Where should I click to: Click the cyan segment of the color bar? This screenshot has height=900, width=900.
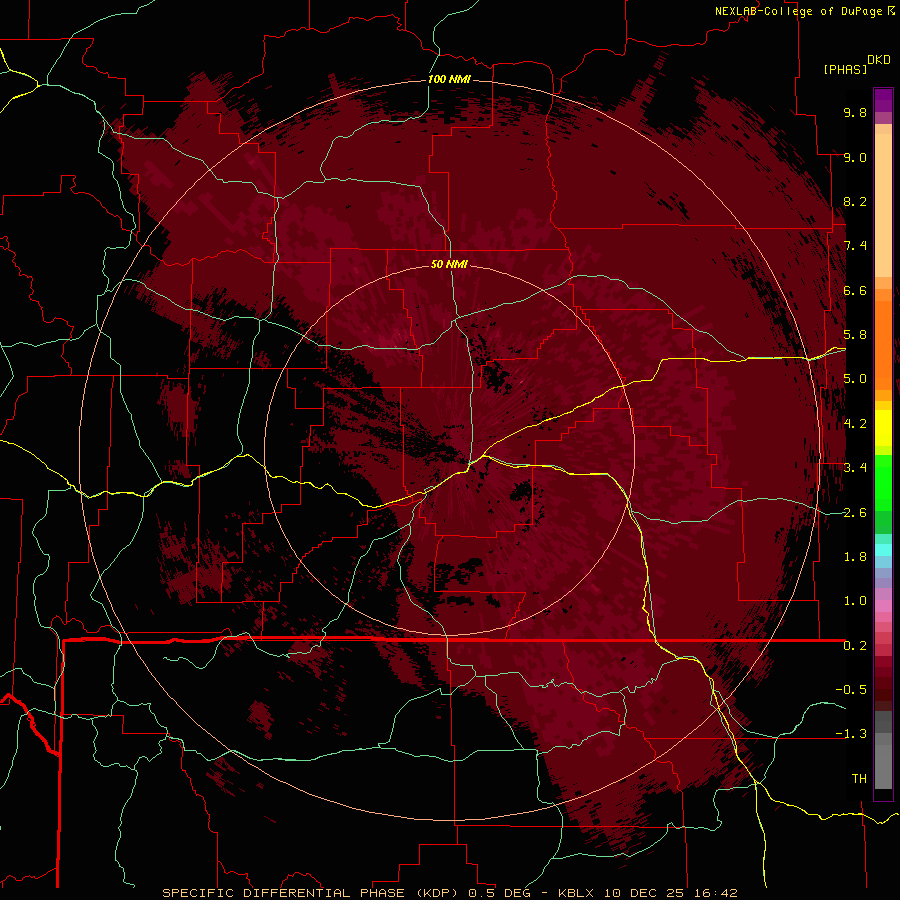883,550
